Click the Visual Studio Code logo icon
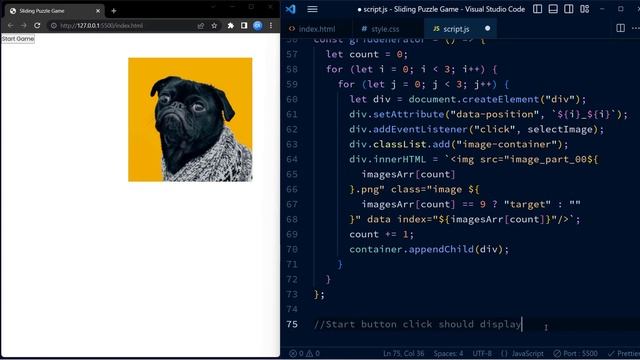The height and width of the screenshot is (360, 640). pyautogui.click(x=291, y=9)
